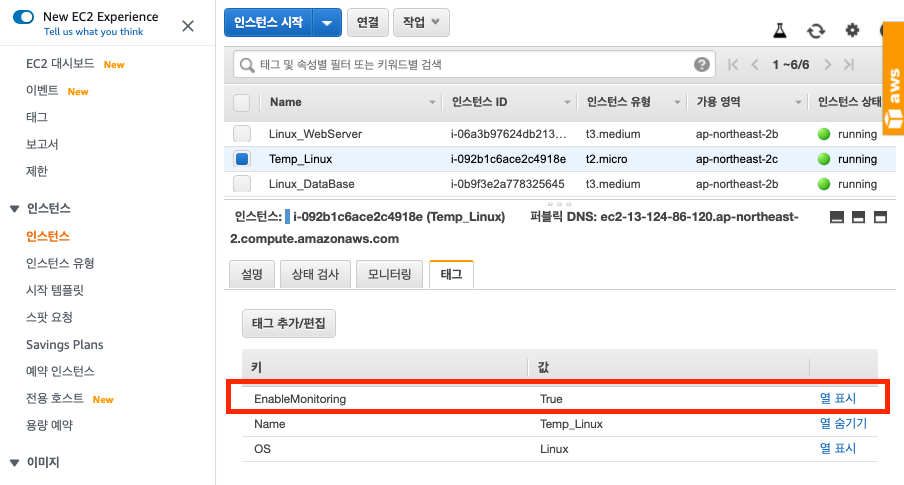Maximize the details pane layout icon
The height and width of the screenshot is (485, 904).
[x=880, y=217]
